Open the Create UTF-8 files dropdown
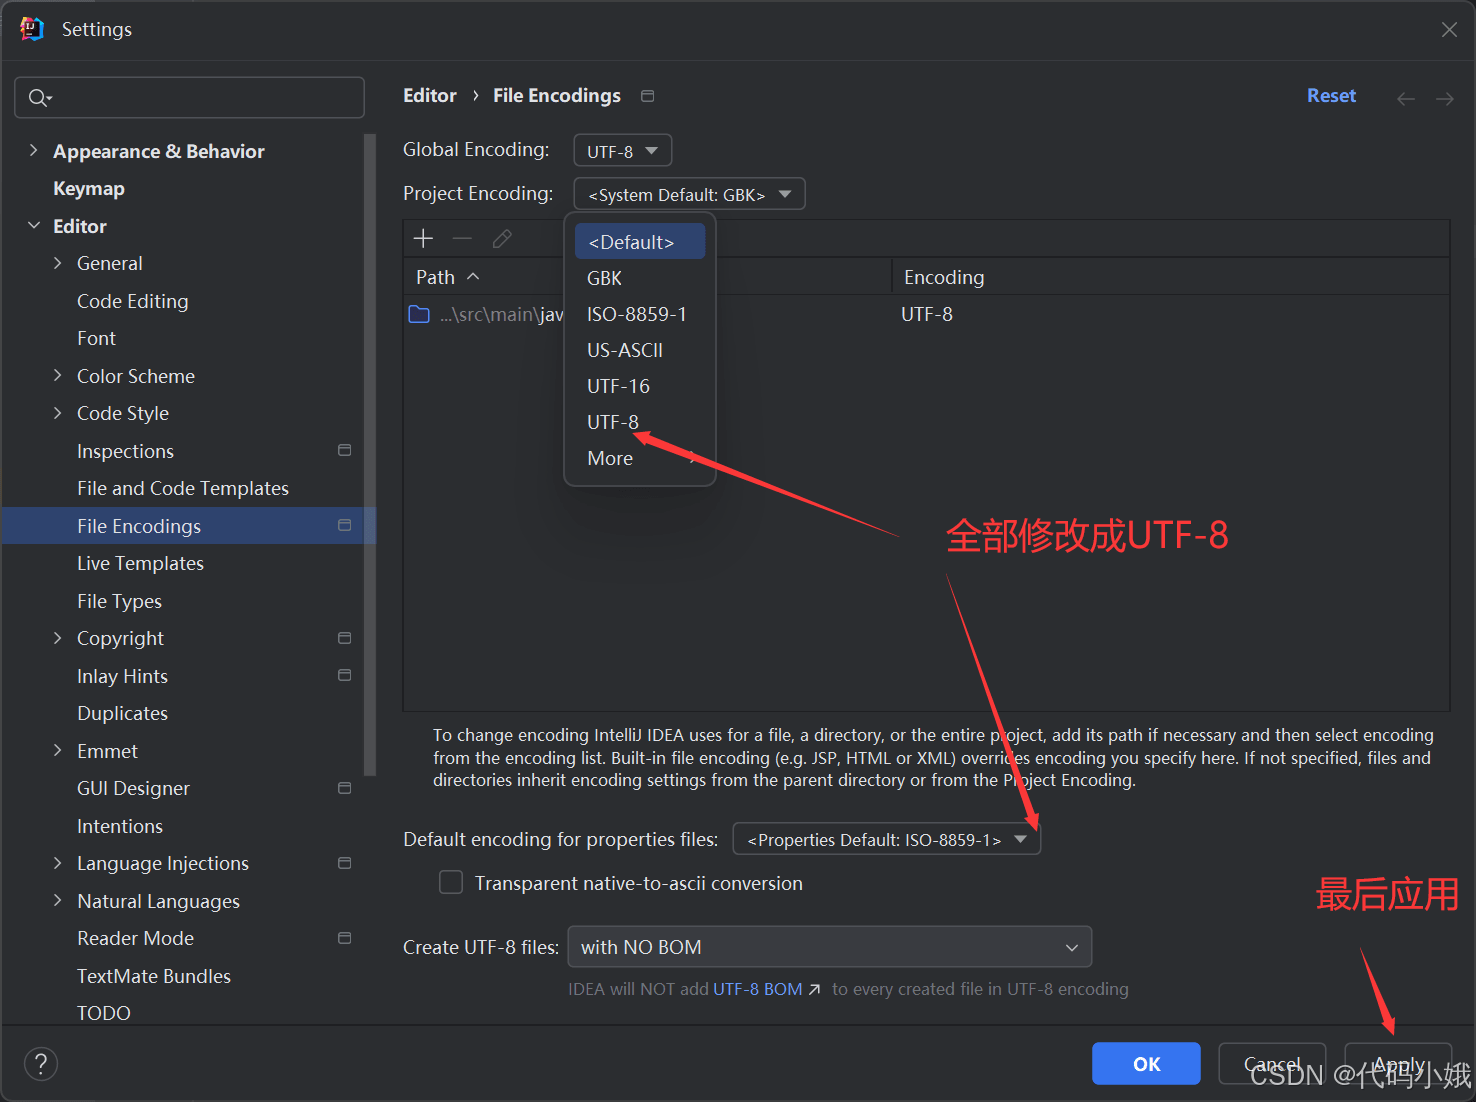This screenshot has height=1102, width=1476. tap(829, 947)
